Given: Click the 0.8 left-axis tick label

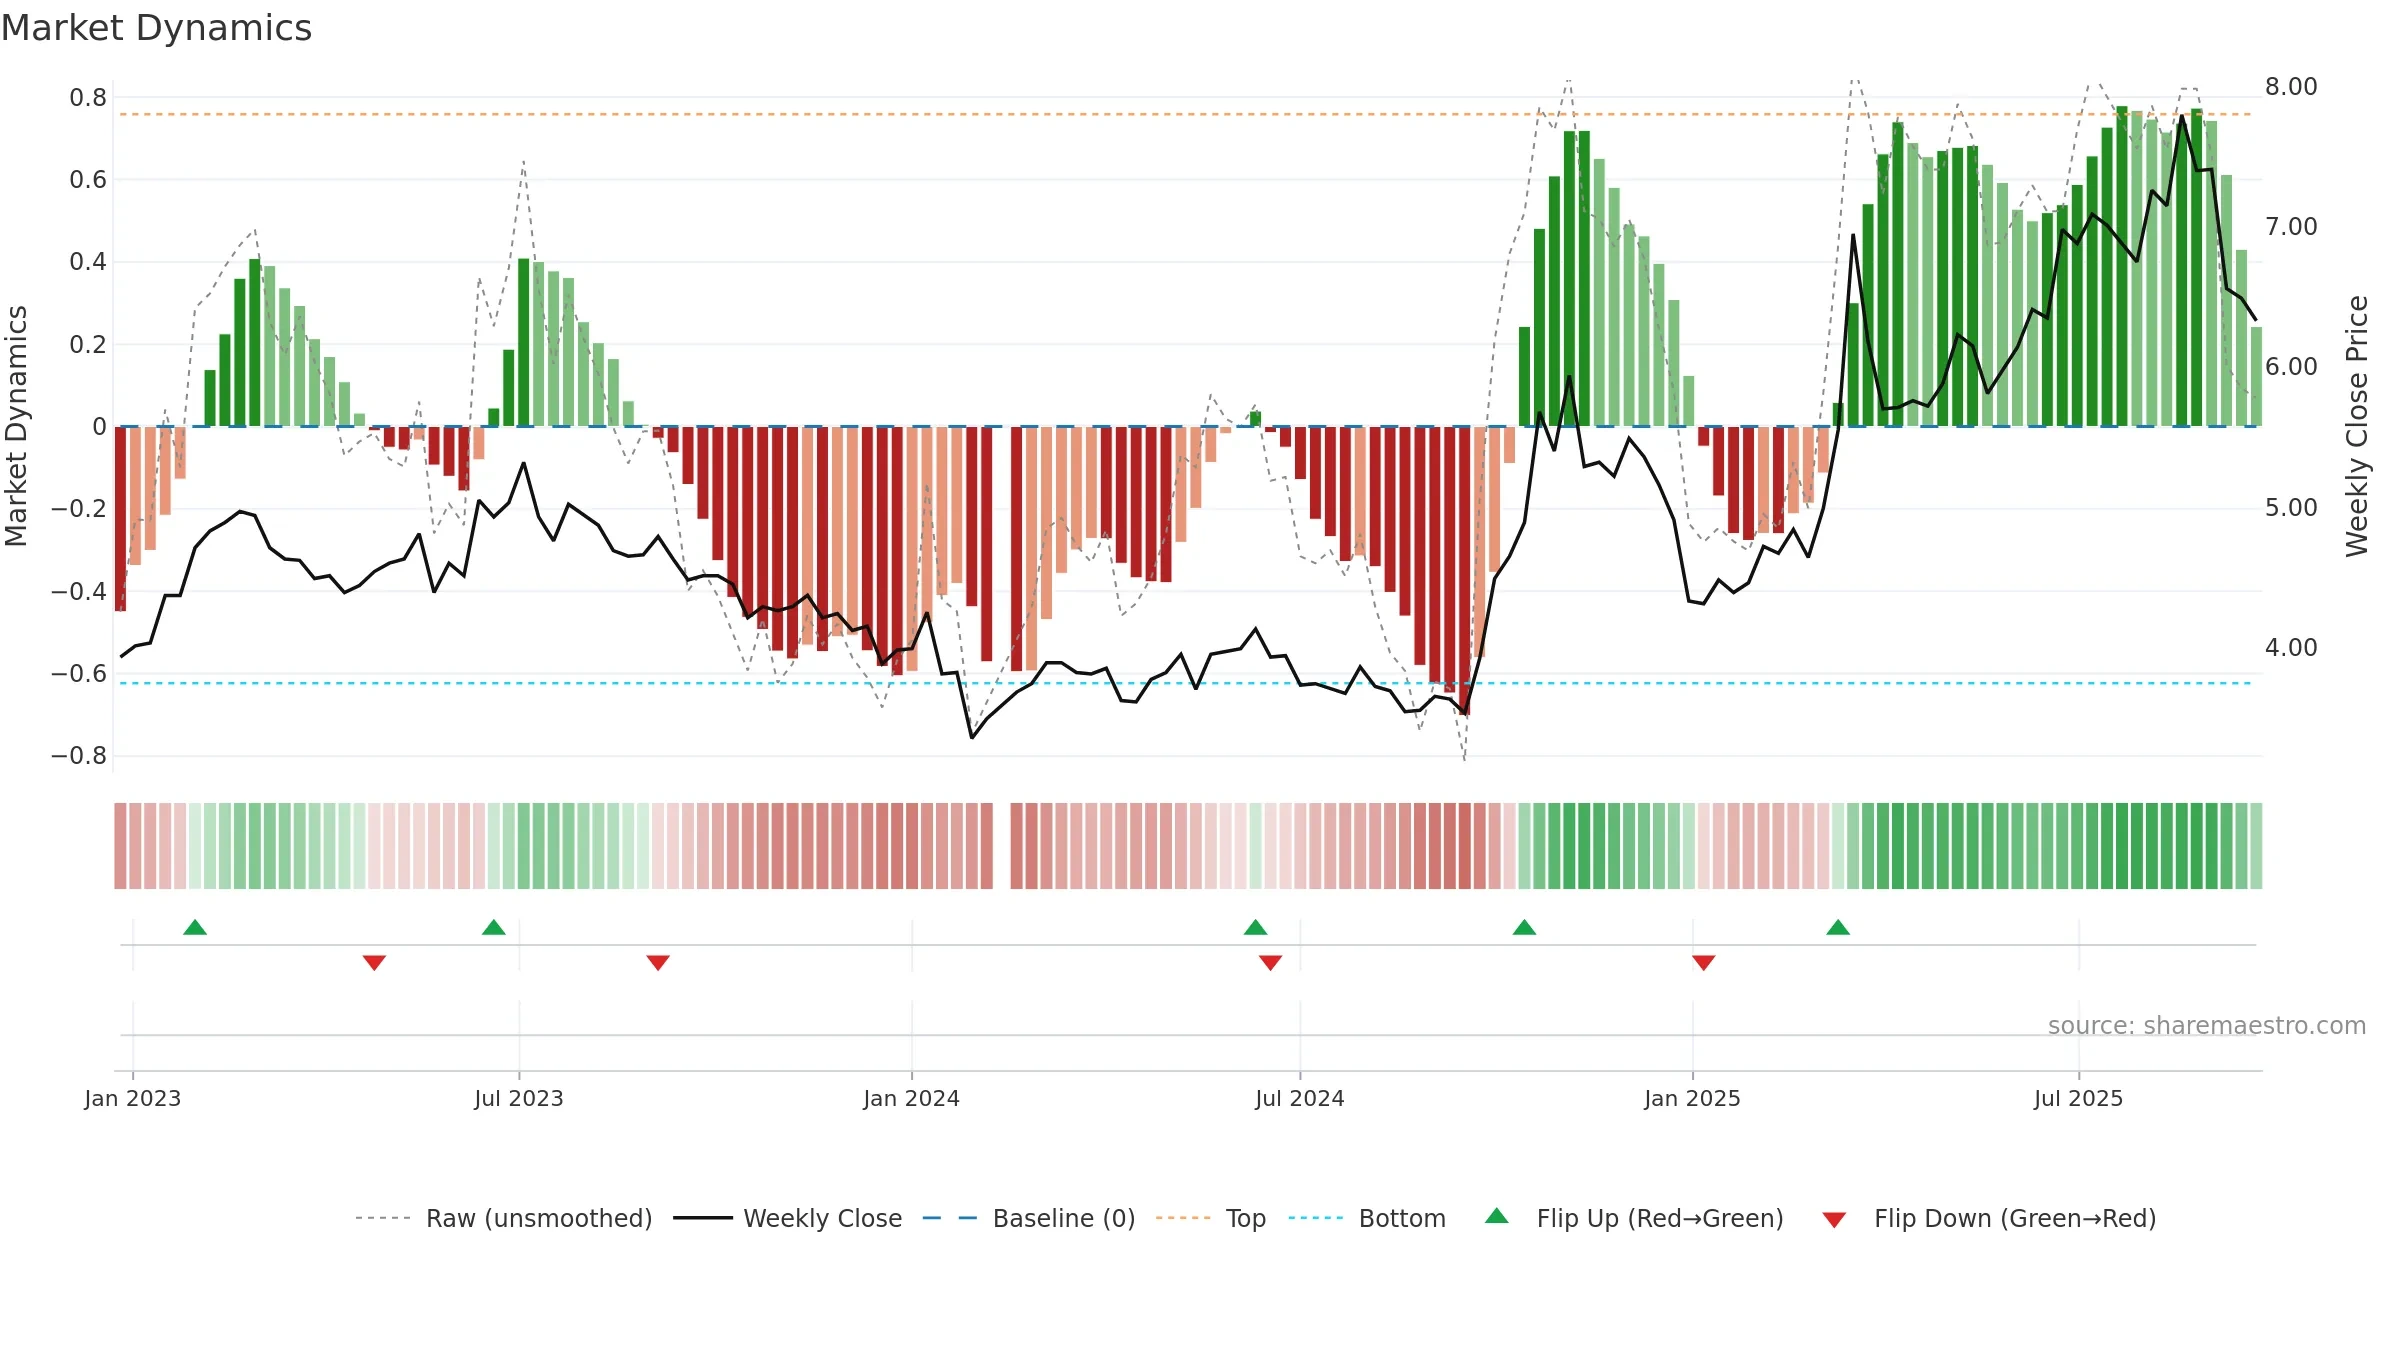Looking at the screenshot, I should [88, 98].
